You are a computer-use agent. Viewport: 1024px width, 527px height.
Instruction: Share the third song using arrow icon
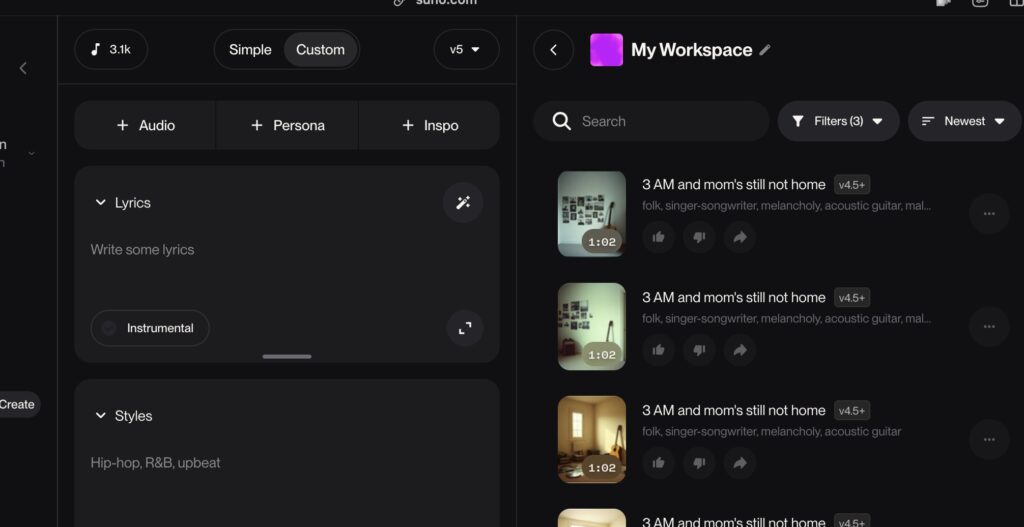click(740, 463)
